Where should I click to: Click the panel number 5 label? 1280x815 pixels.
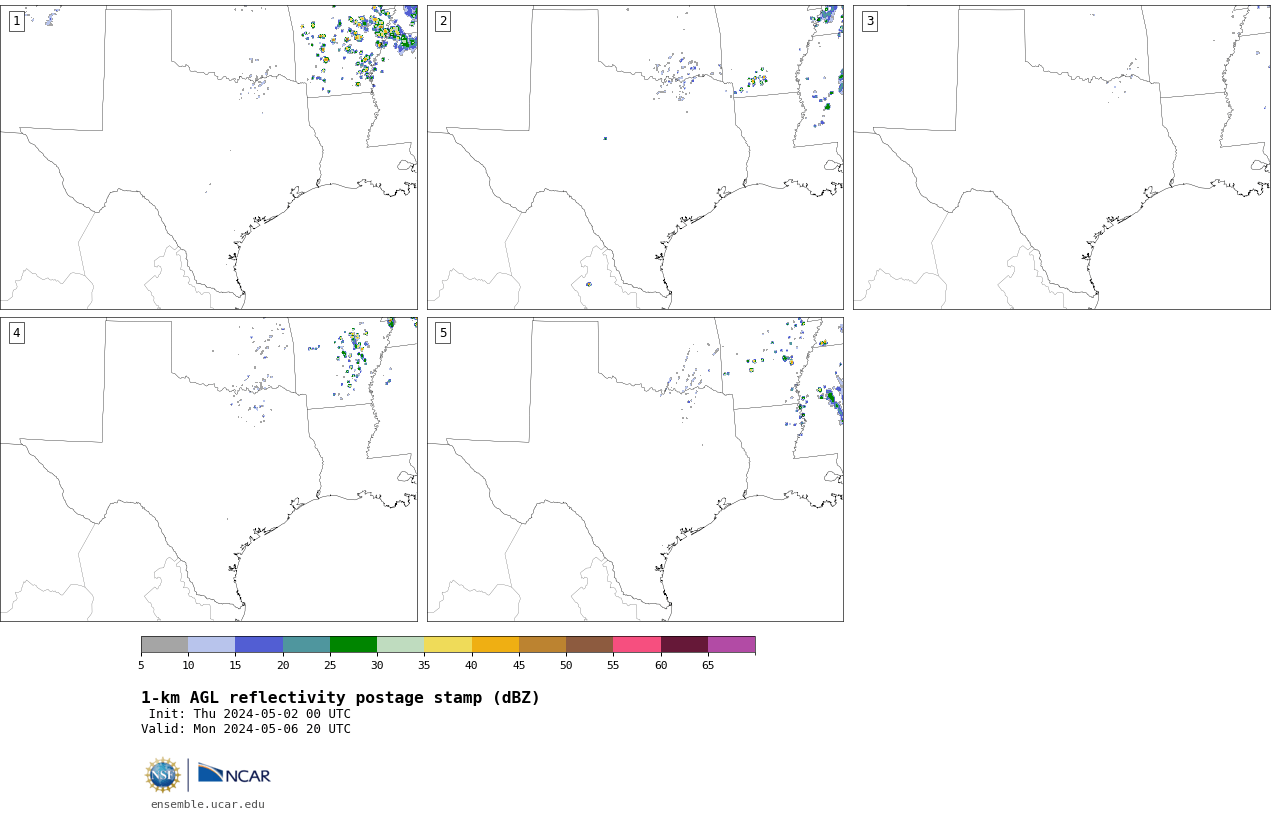coord(443,333)
